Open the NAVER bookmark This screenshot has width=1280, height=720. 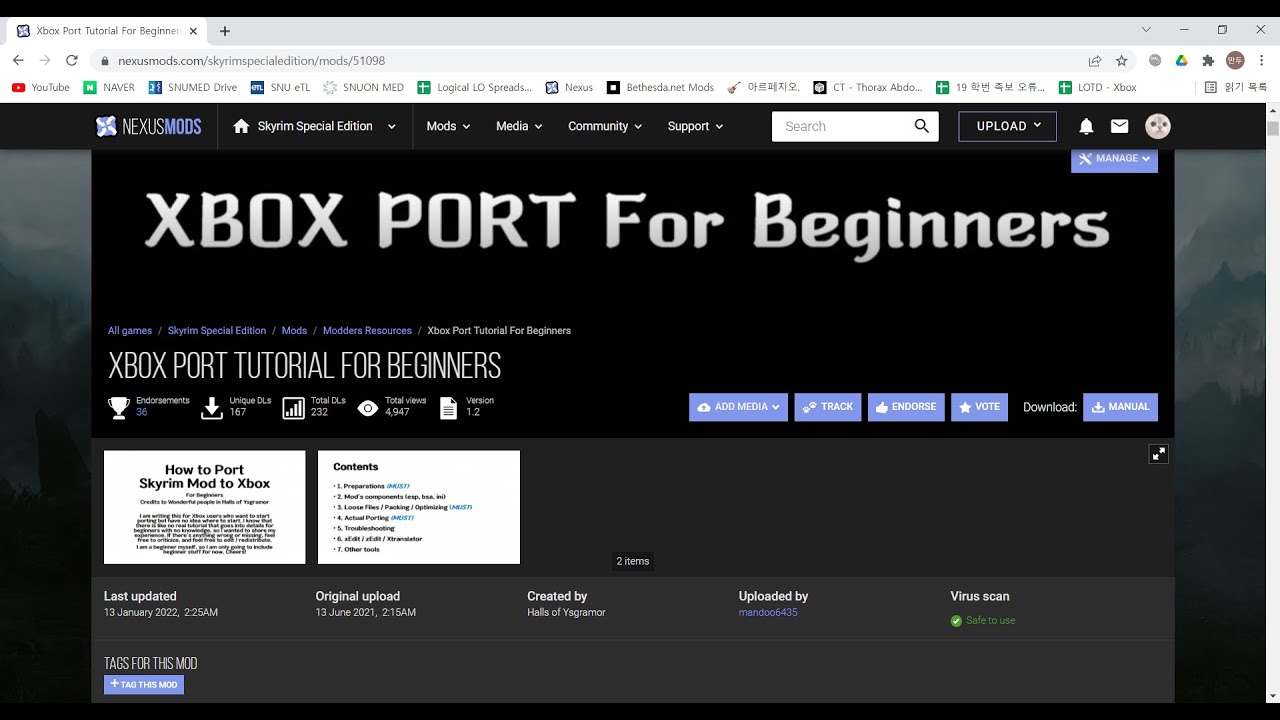pos(109,87)
